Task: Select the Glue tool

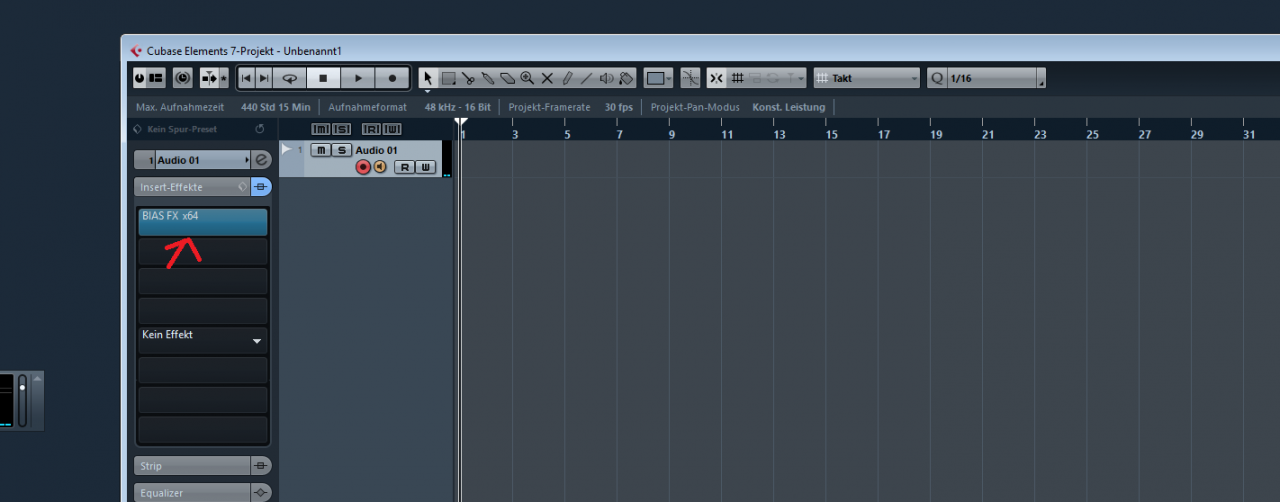Action: pos(488,78)
